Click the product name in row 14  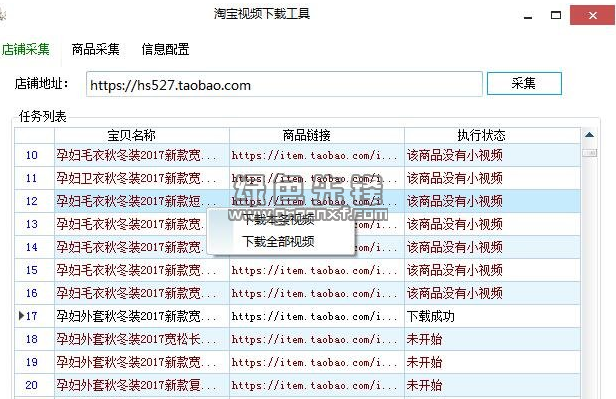tap(131, 247)
